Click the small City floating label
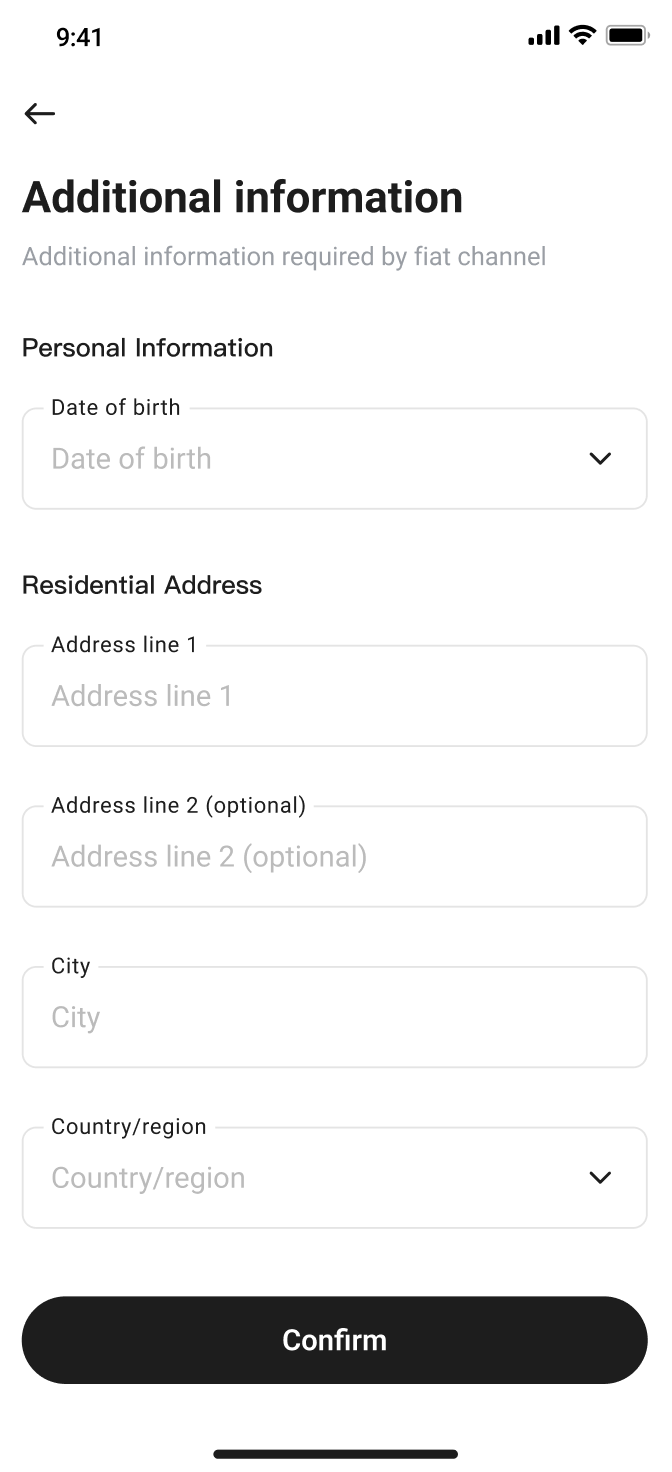Viewport: 672px width, 1472px height. click(71, 966)
